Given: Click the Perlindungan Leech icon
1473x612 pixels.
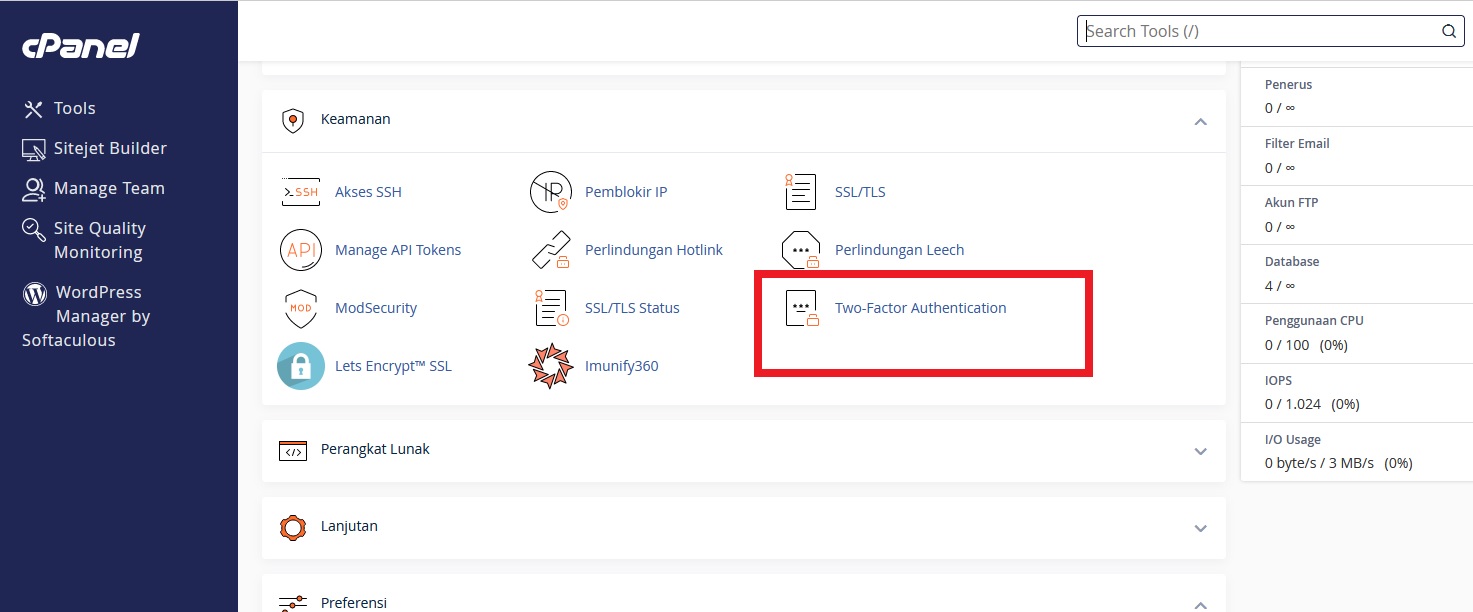Looking at the screenshot, I should [801, 250].
